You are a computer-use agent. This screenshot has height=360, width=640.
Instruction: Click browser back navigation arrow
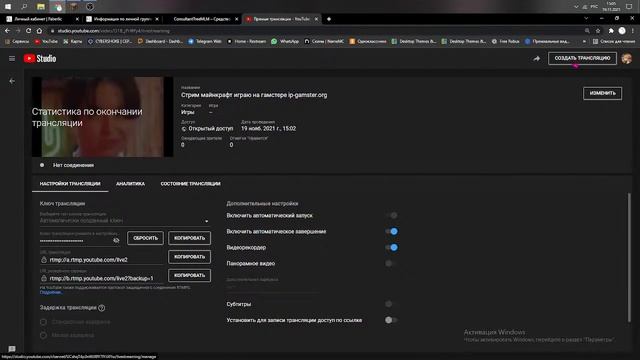click(7, 31)
